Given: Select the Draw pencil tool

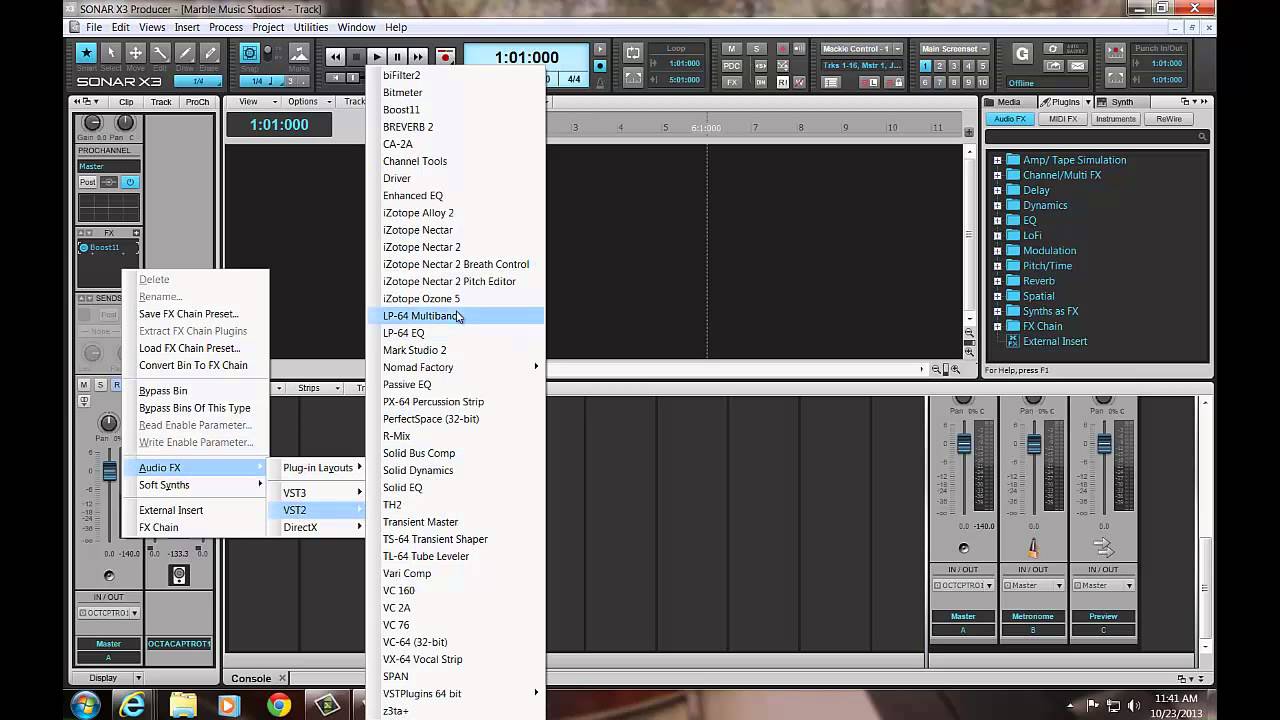Looking at the screenshot, I should click(185, 53).
